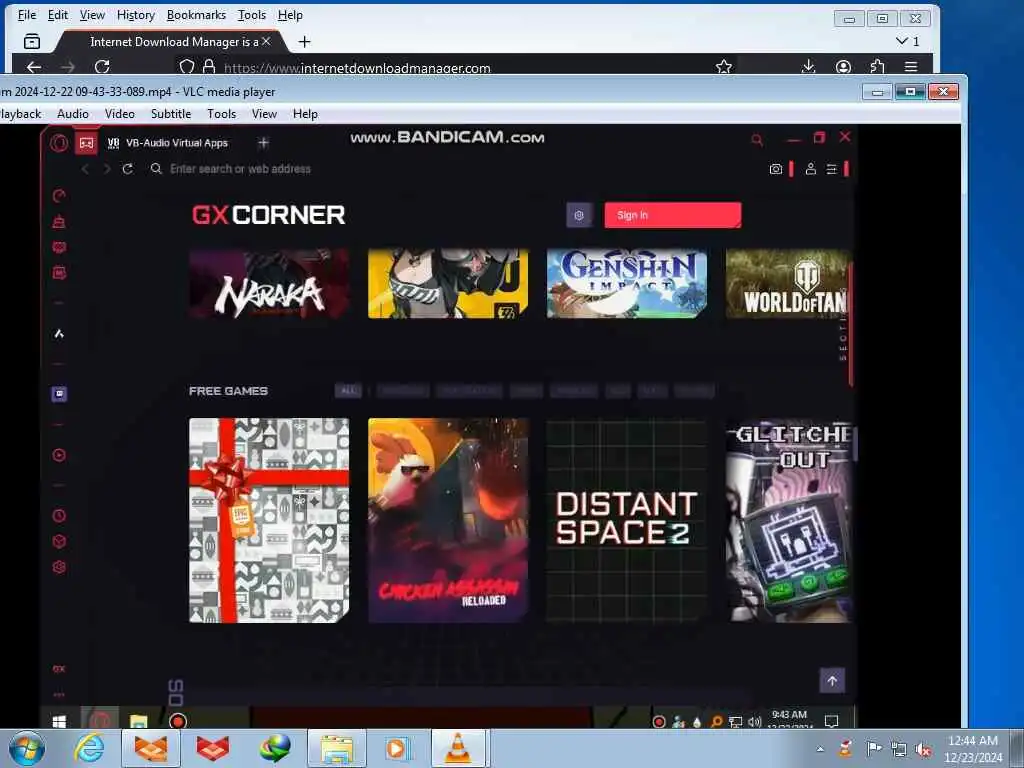Open the Firefox extensions puzzle icon
The image size is (1024, 768).
(877, 66)
